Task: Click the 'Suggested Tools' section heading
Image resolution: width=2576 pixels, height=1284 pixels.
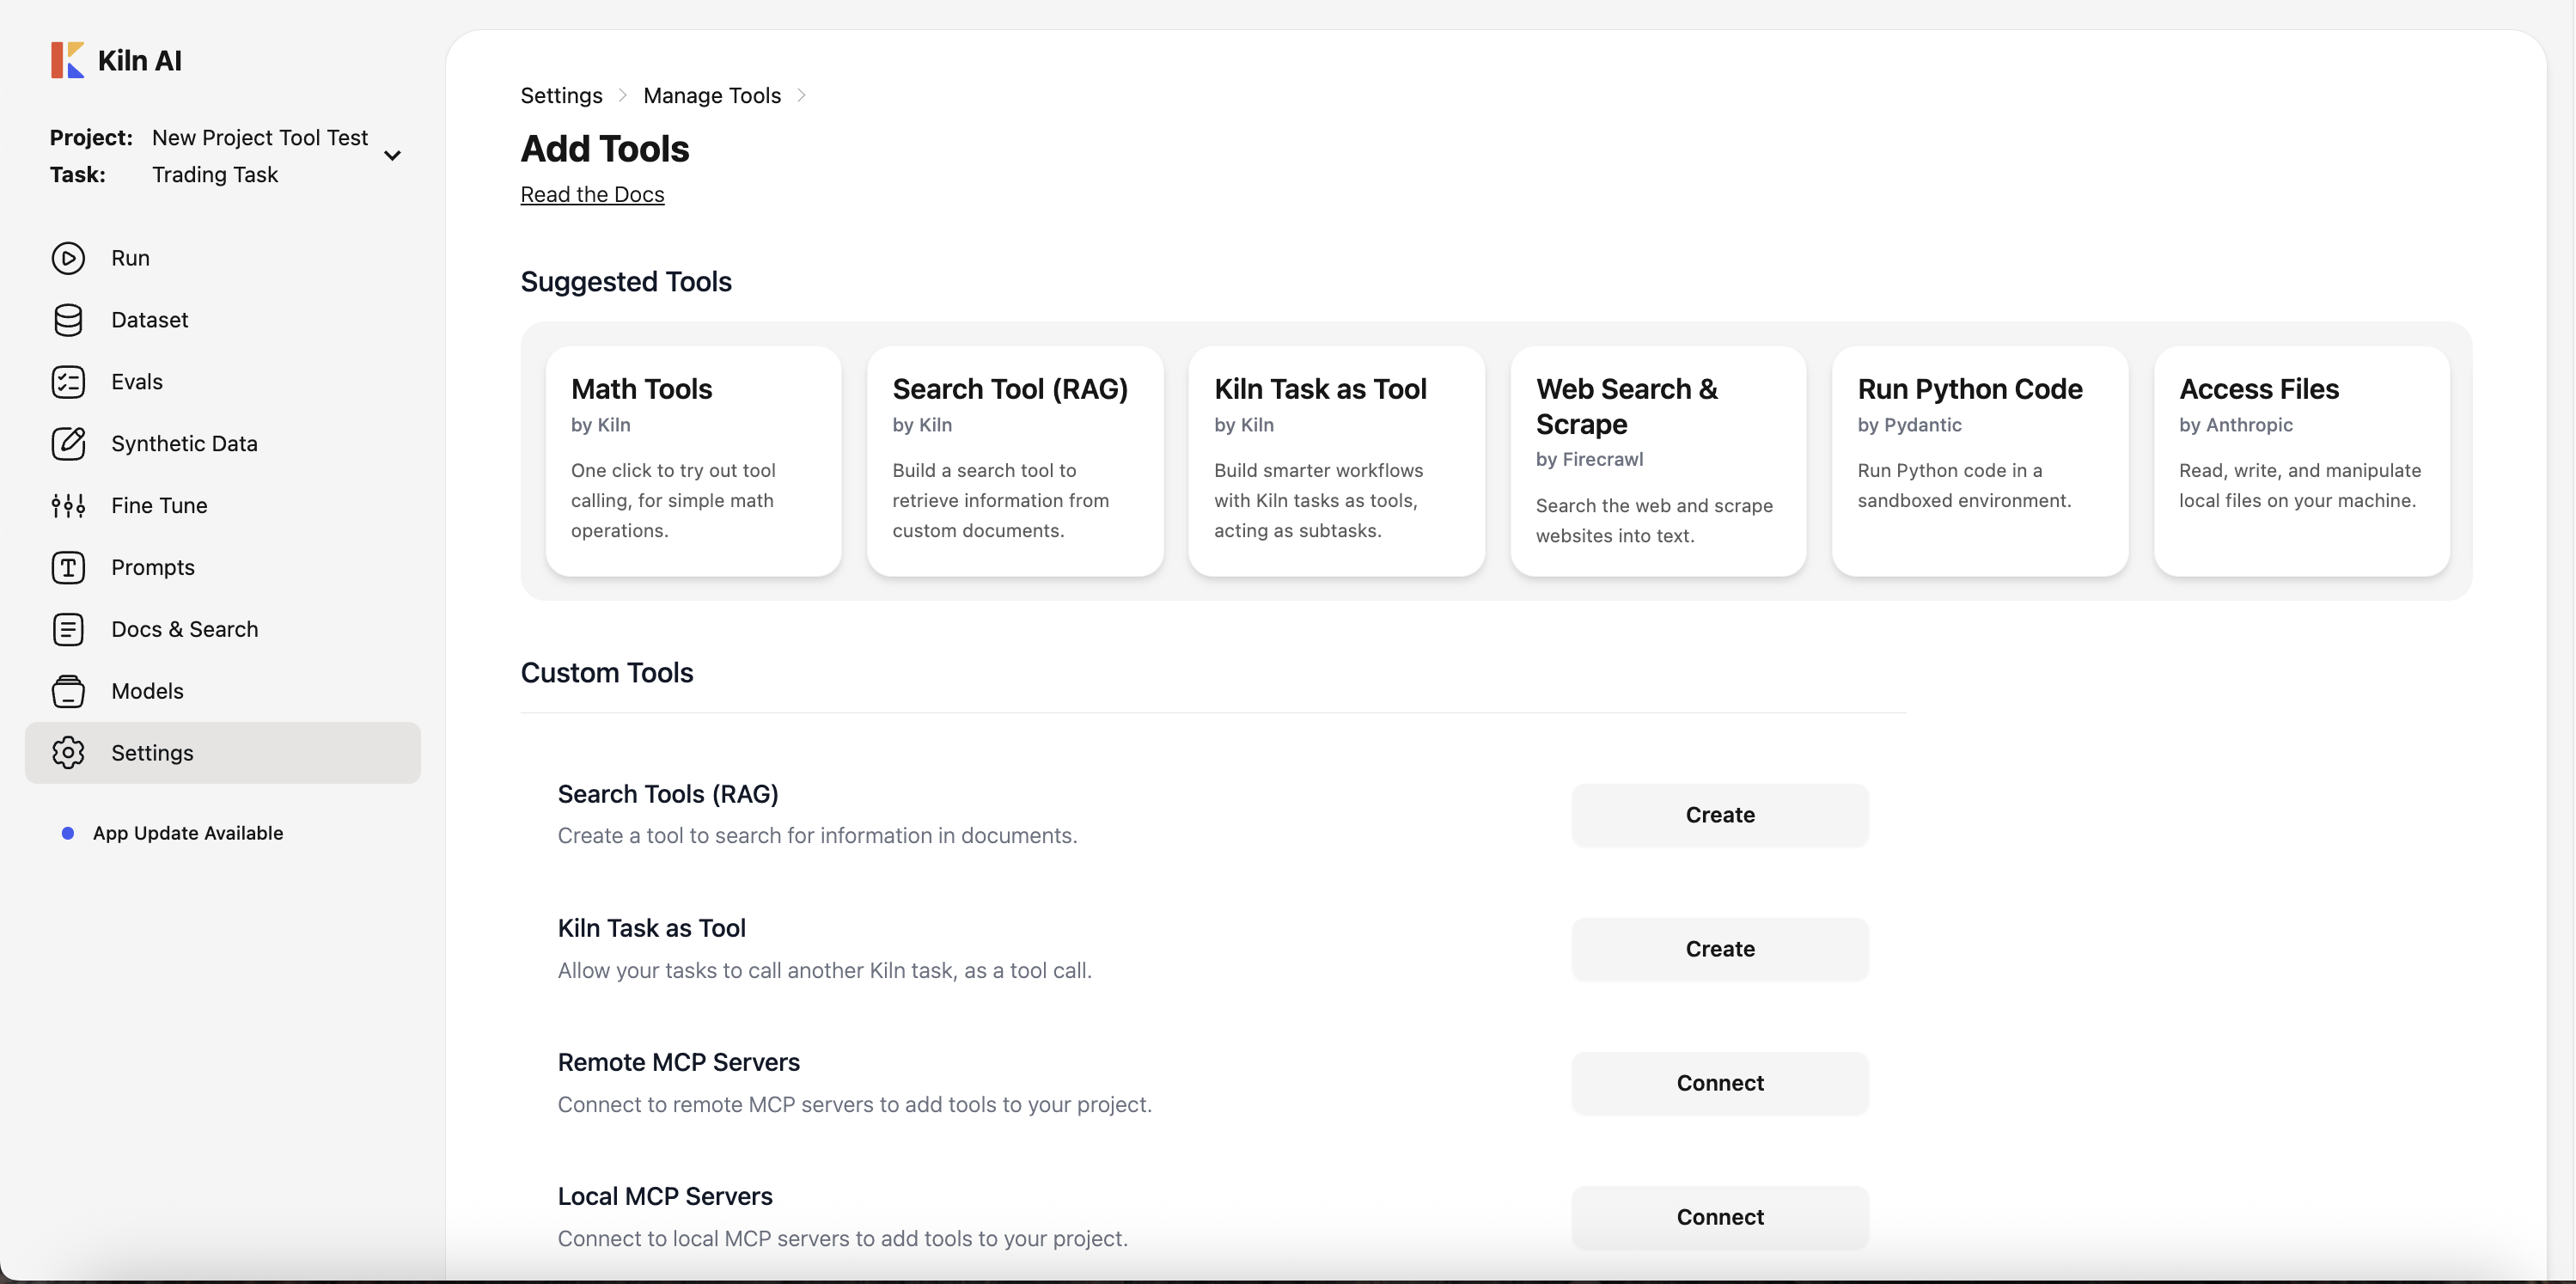Action: click(x=626, y=282)
